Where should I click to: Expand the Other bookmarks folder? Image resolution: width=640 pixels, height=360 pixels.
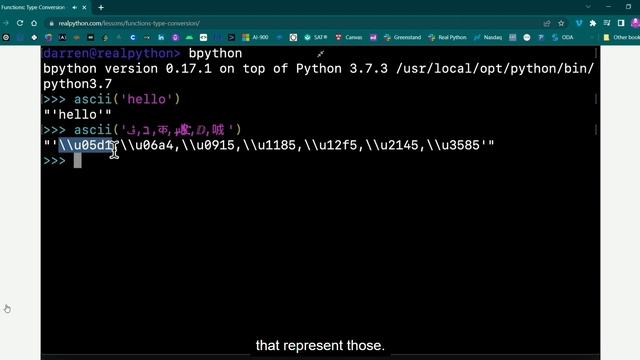pos(622,37)
